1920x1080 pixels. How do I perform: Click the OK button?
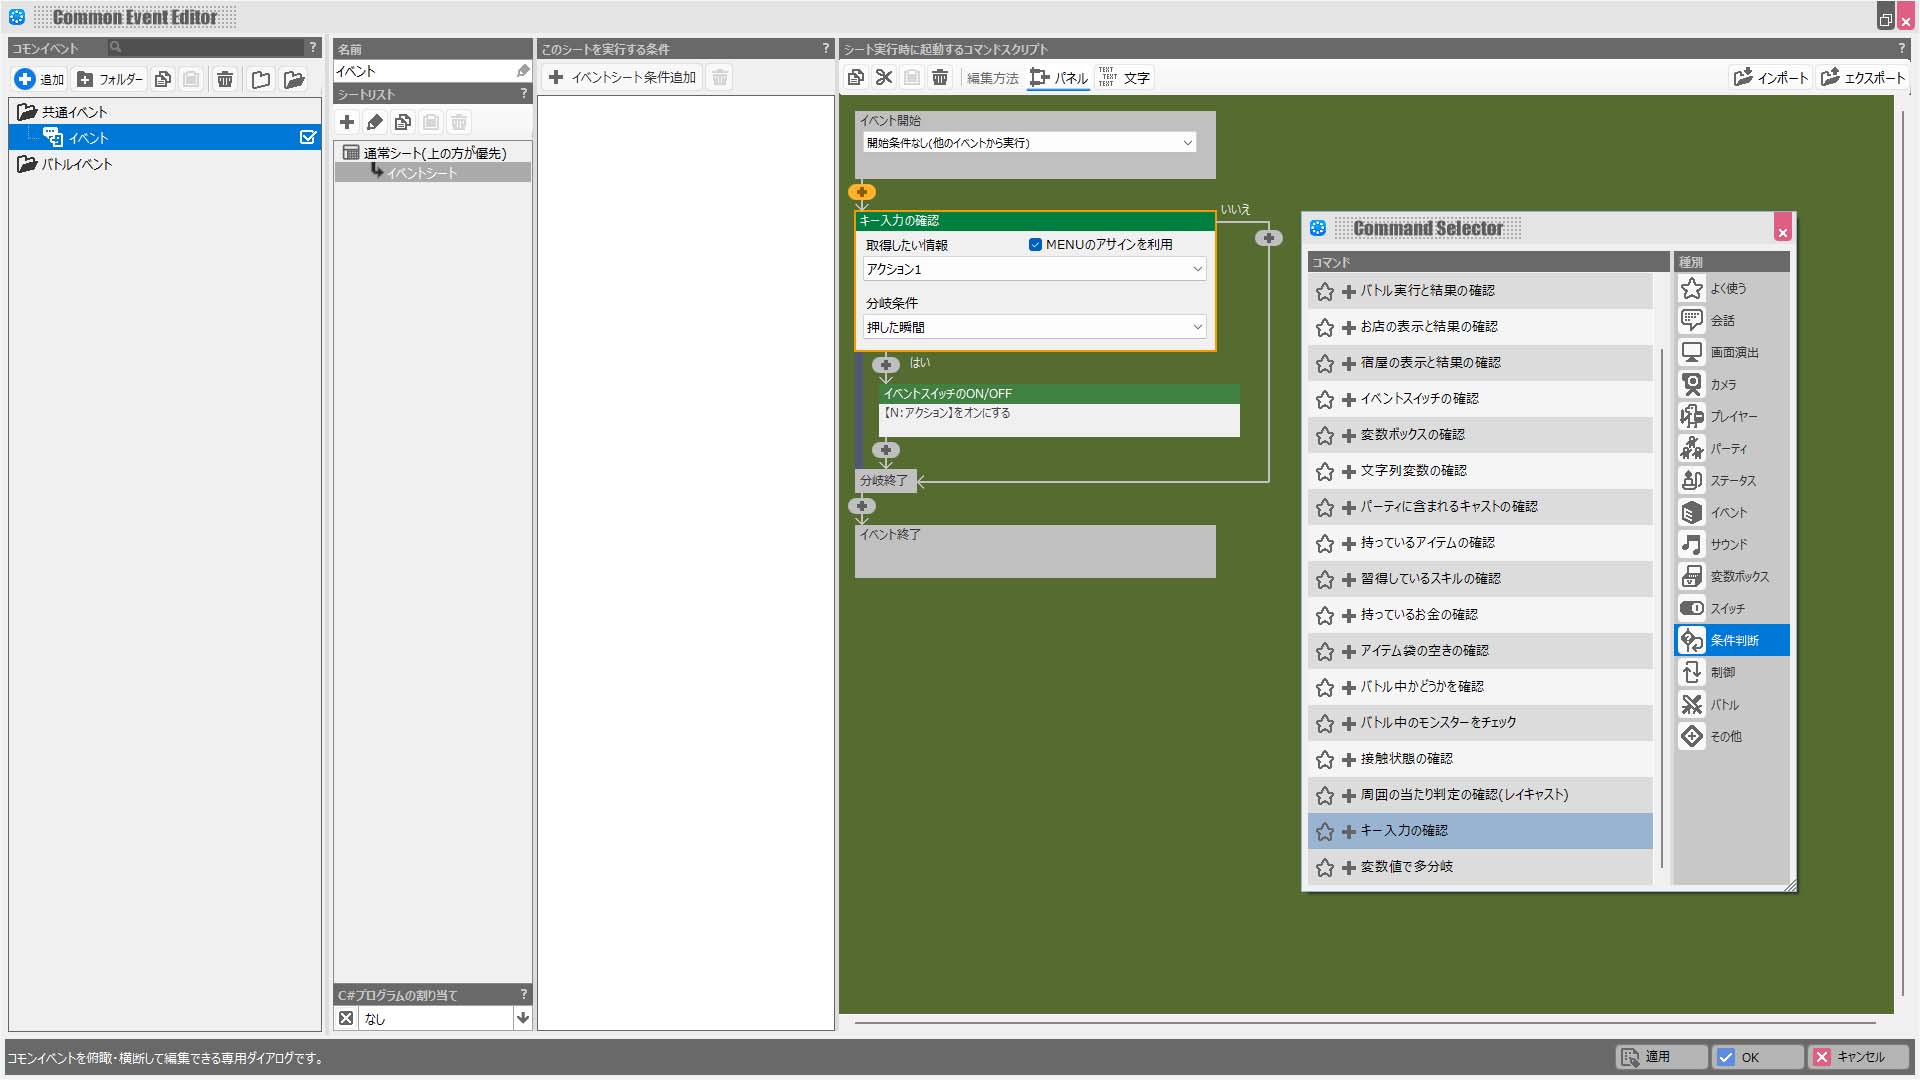coord(1757,1057)
